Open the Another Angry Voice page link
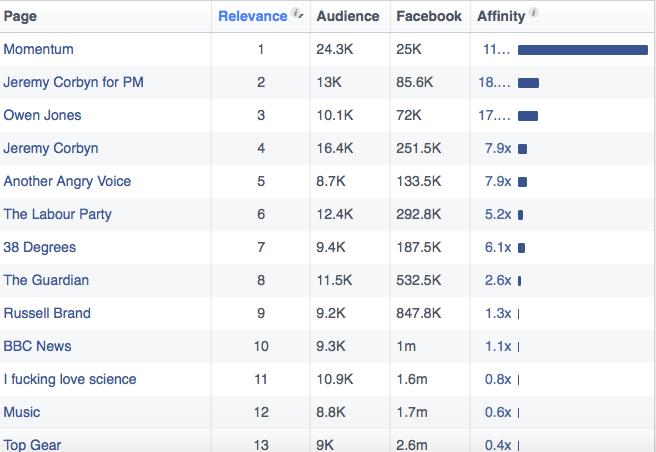This screenshot has width=656, height=452. [67, 181]
